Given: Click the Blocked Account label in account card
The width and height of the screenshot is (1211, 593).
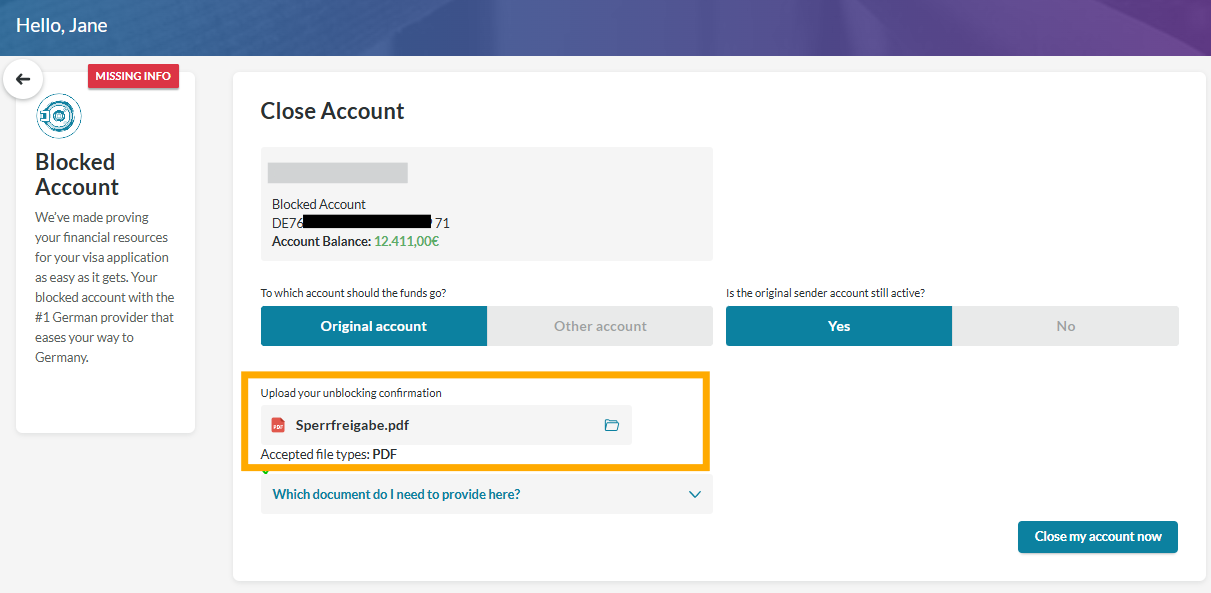Looking at the screenshot, I should click(x=319, y=204).
